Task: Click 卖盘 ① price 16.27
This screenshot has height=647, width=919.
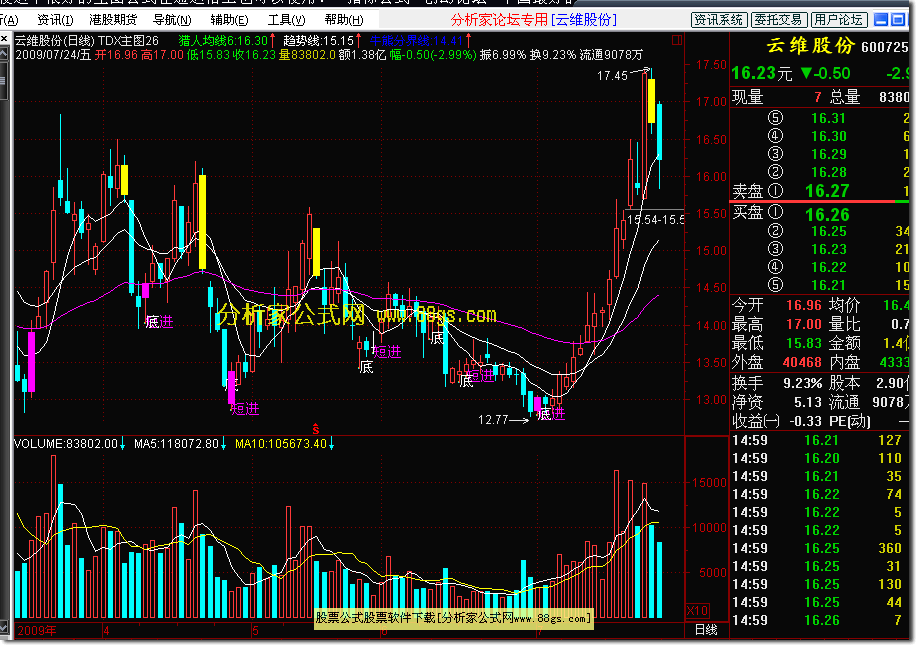Action: point(826,191)
